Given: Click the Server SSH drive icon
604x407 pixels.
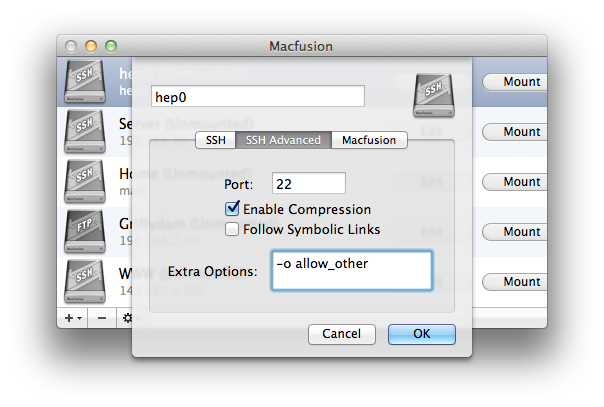Looking at the screenshot, I should [85, 131].
